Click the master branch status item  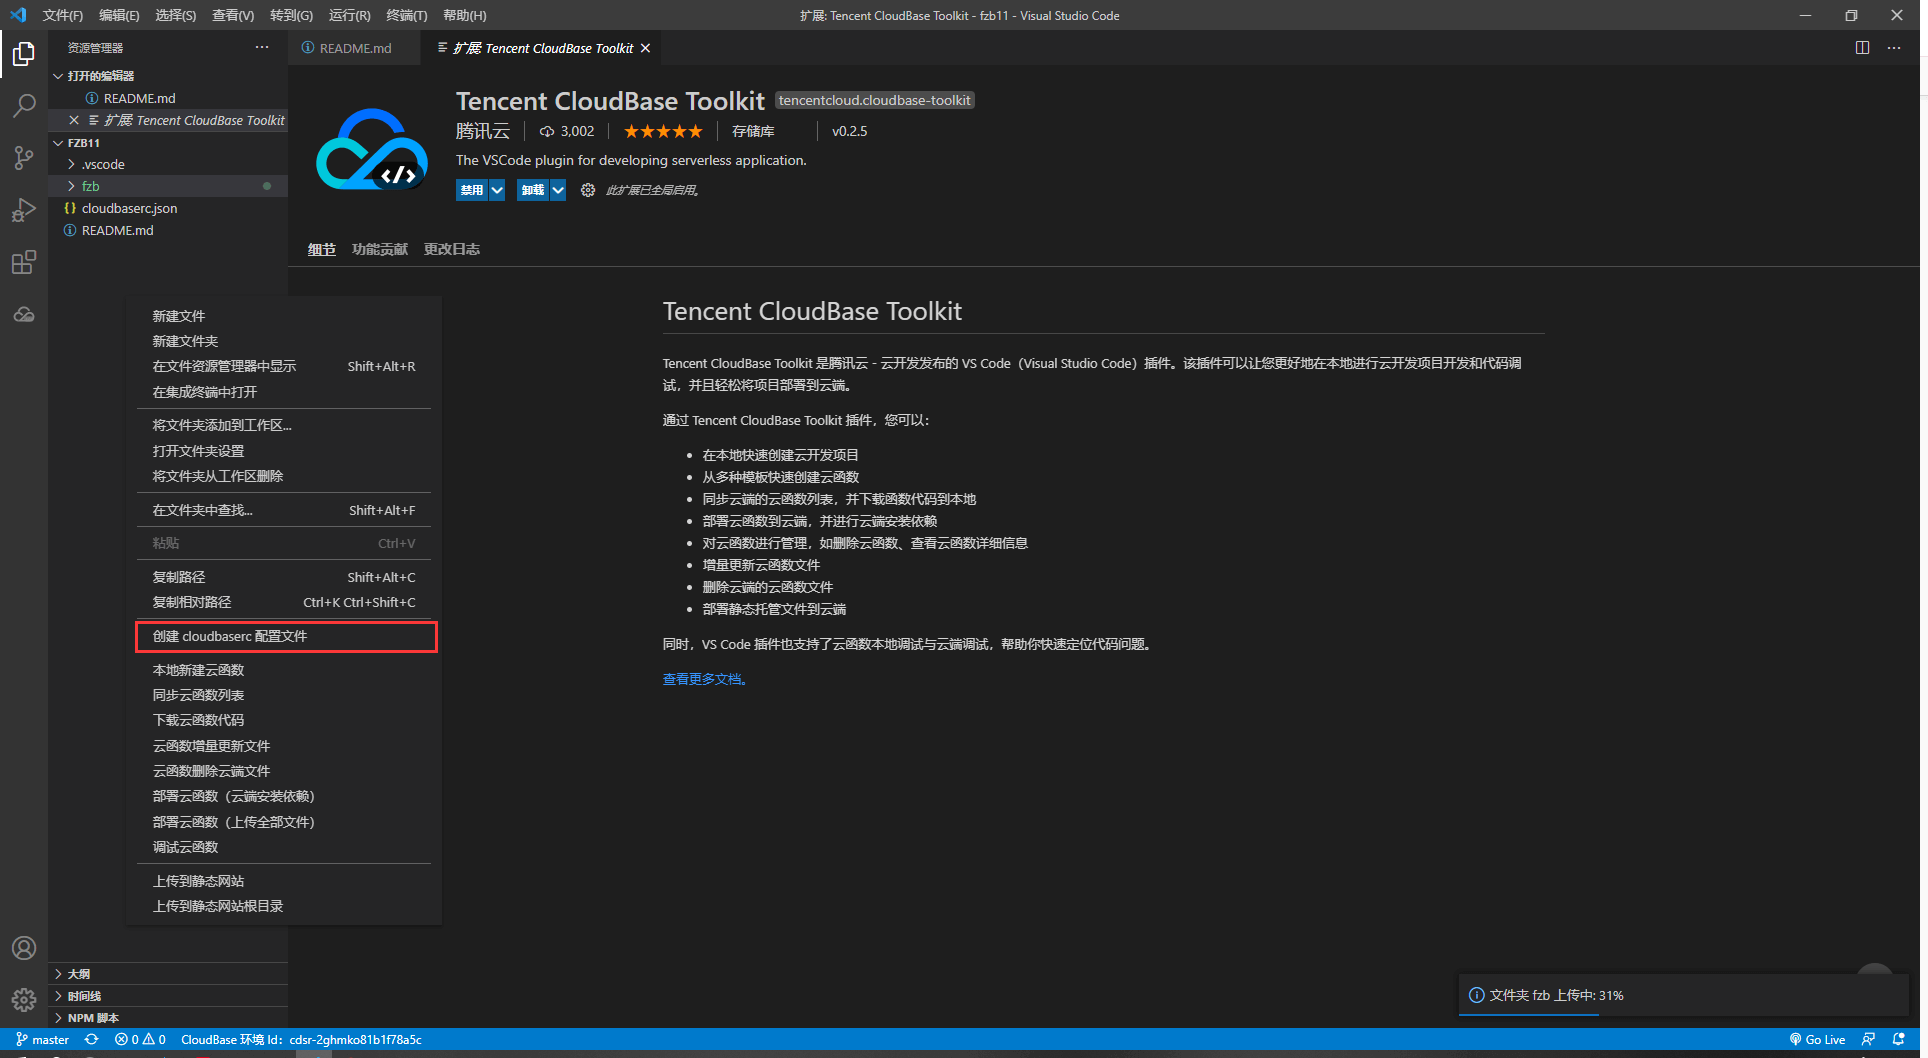[43, 1039]
